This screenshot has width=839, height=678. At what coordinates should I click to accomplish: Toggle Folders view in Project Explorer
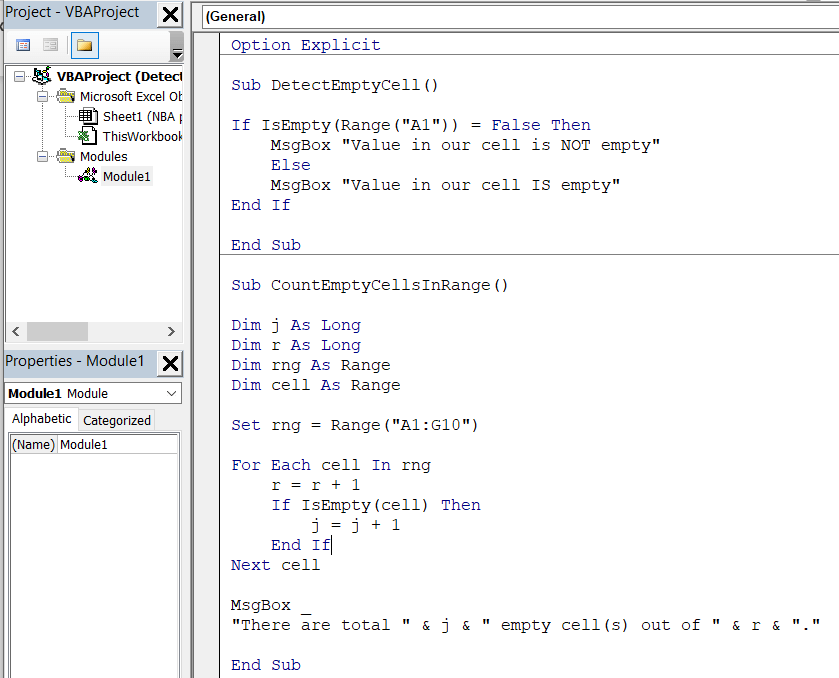[85, 44]
